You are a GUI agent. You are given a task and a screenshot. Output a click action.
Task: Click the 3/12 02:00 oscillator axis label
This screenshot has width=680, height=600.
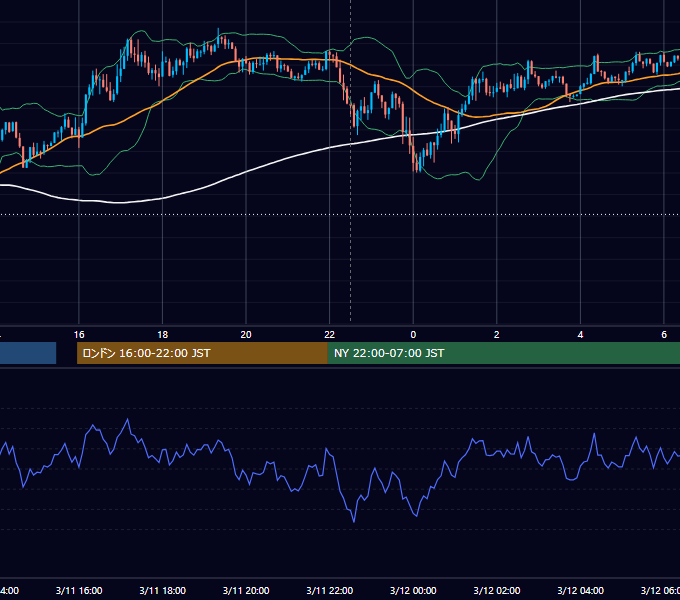point(497,590)
